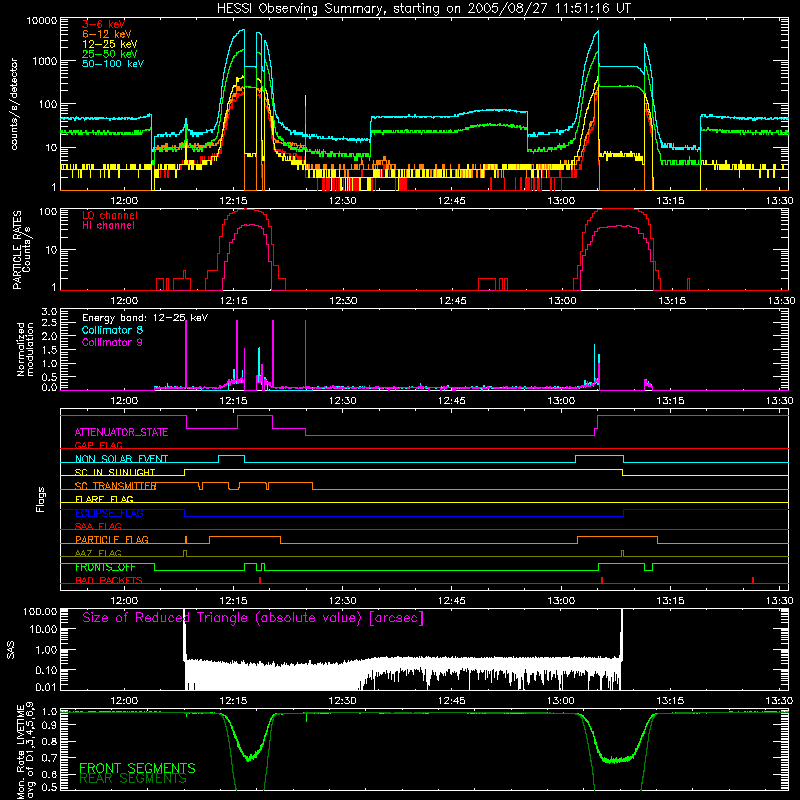Click the 13:00 tick under the particle rates plot
The image size is (800, 800).
(562, 301)
